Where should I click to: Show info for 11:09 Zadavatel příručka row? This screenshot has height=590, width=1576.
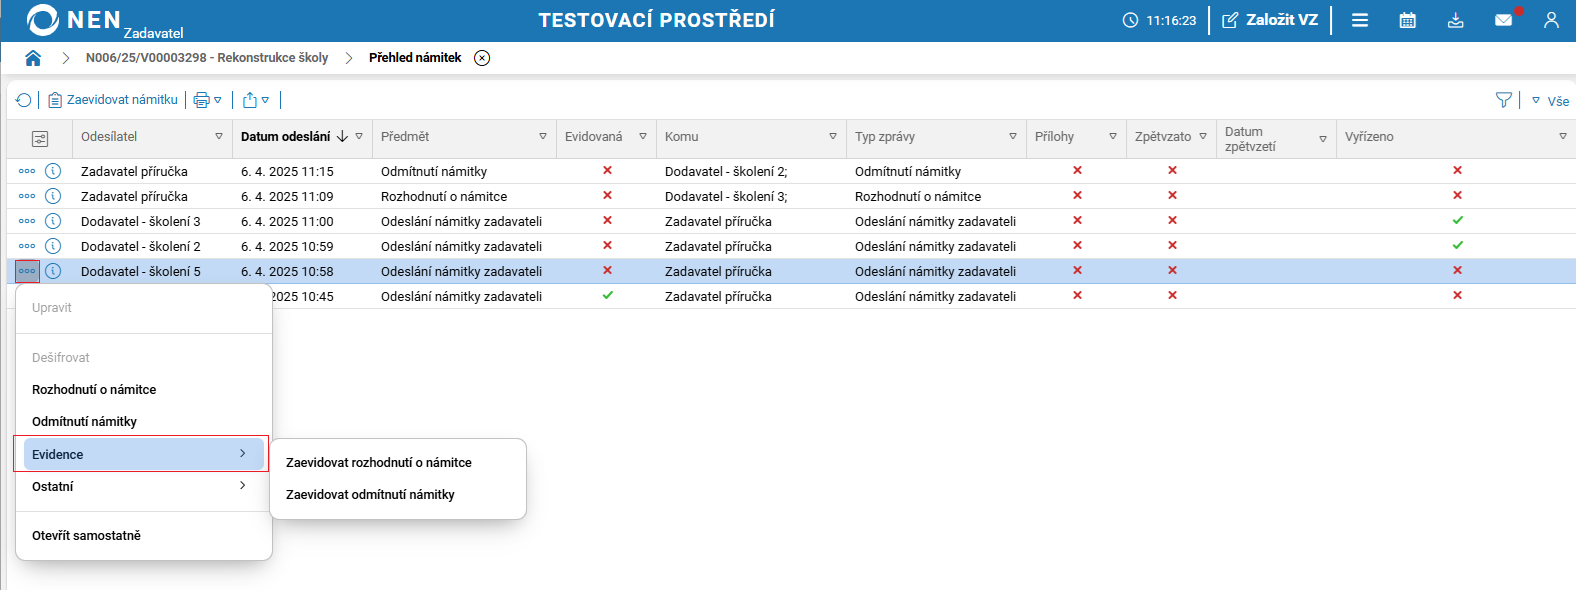click(53, 196)
